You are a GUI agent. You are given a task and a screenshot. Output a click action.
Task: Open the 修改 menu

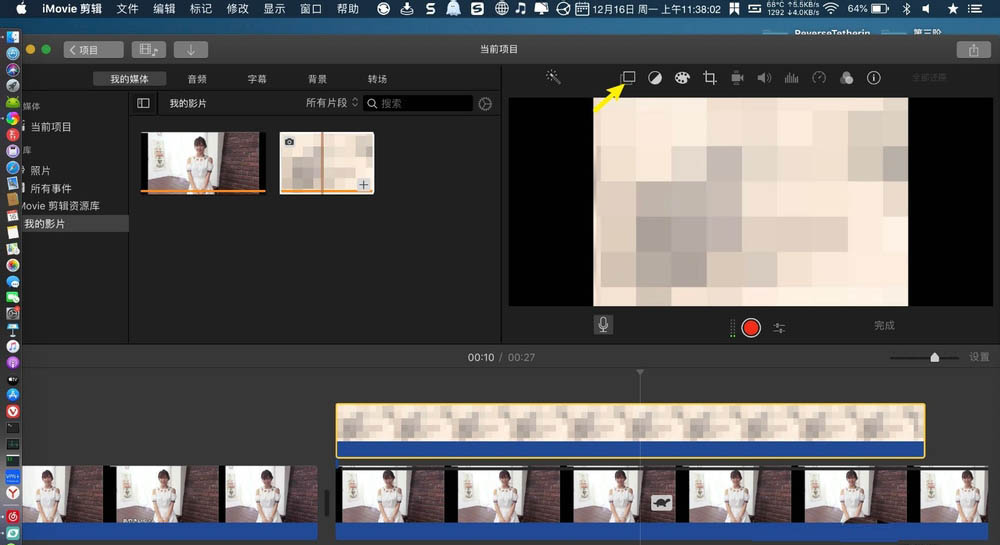[x=237, y=9]
